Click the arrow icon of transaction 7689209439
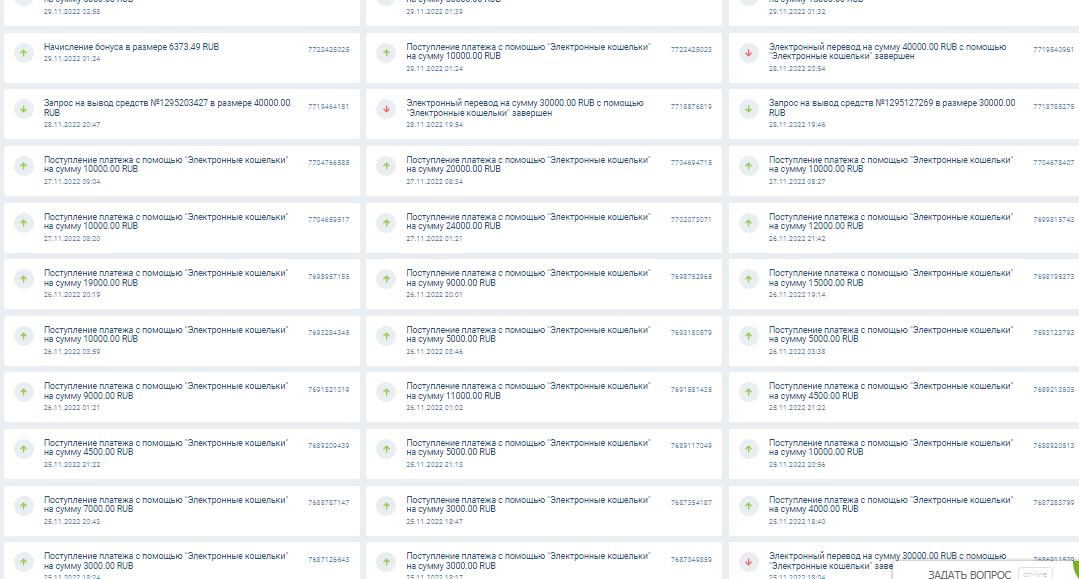1079x579 pixels. (24, 449)
